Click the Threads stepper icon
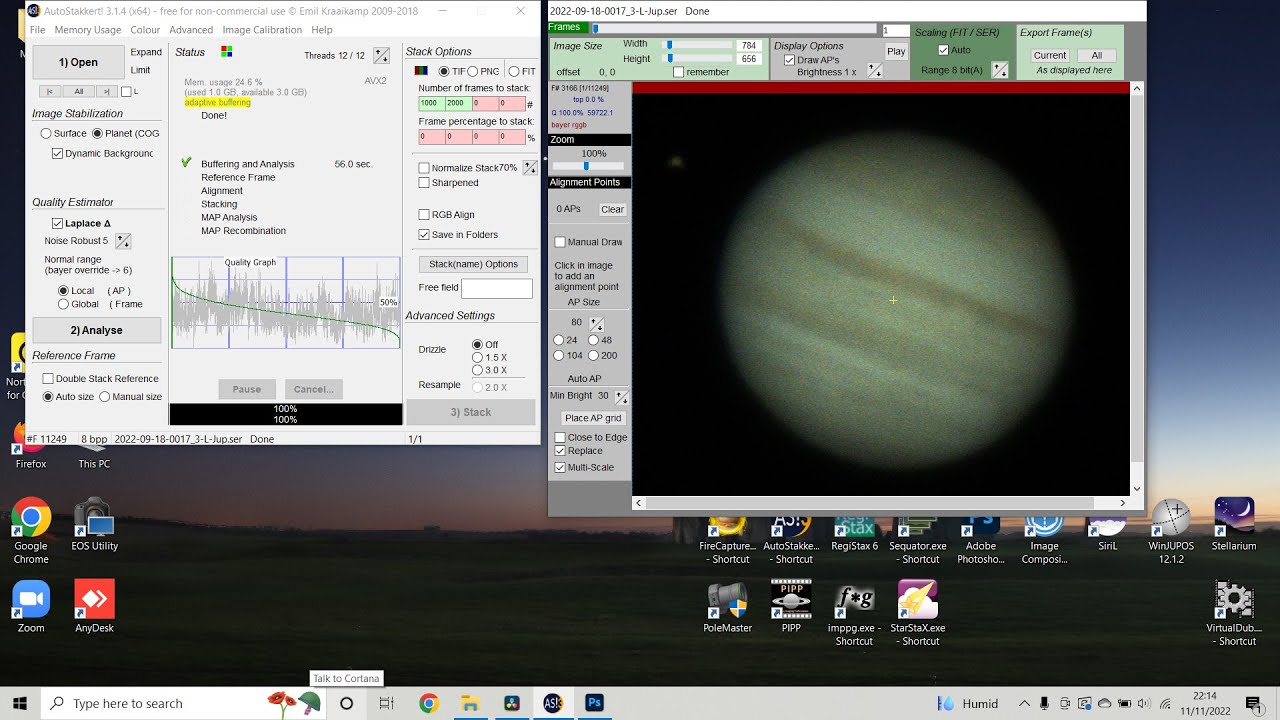 coord(381,56)
